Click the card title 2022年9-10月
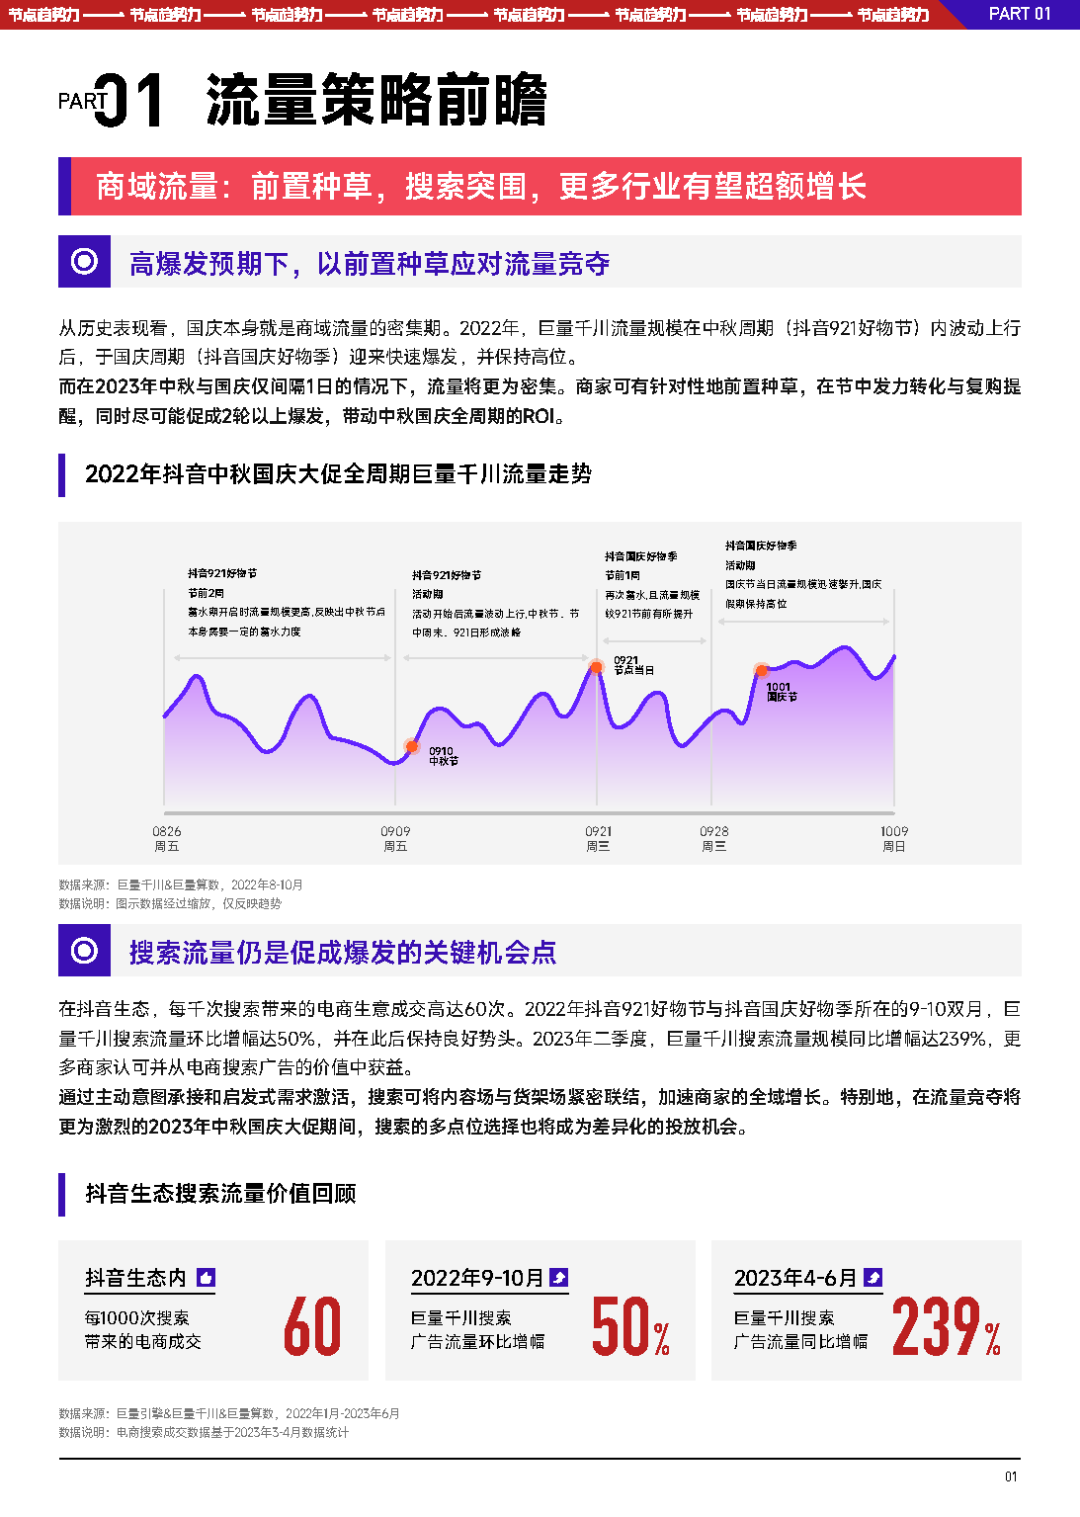The height and width of the screenshot is (1517, 1080). point(477,1278)
